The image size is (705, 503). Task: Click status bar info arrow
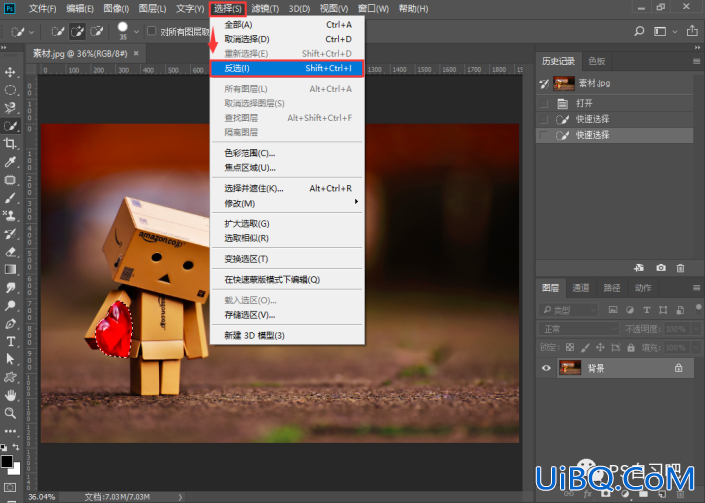(180, 497)
